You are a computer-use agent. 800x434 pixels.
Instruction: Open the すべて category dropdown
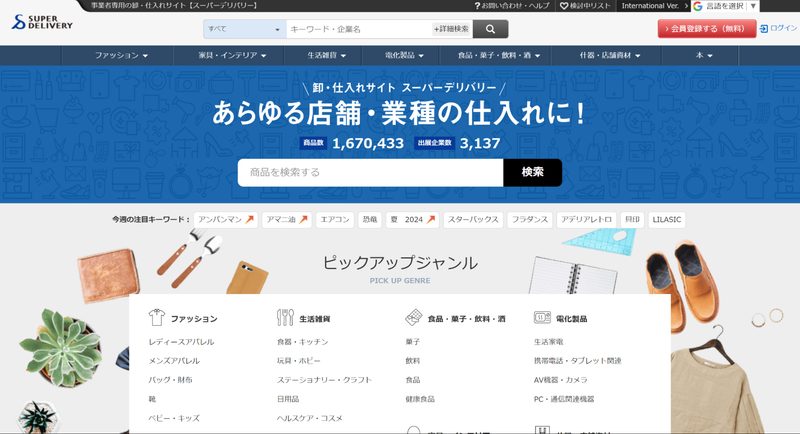point(244,29)
